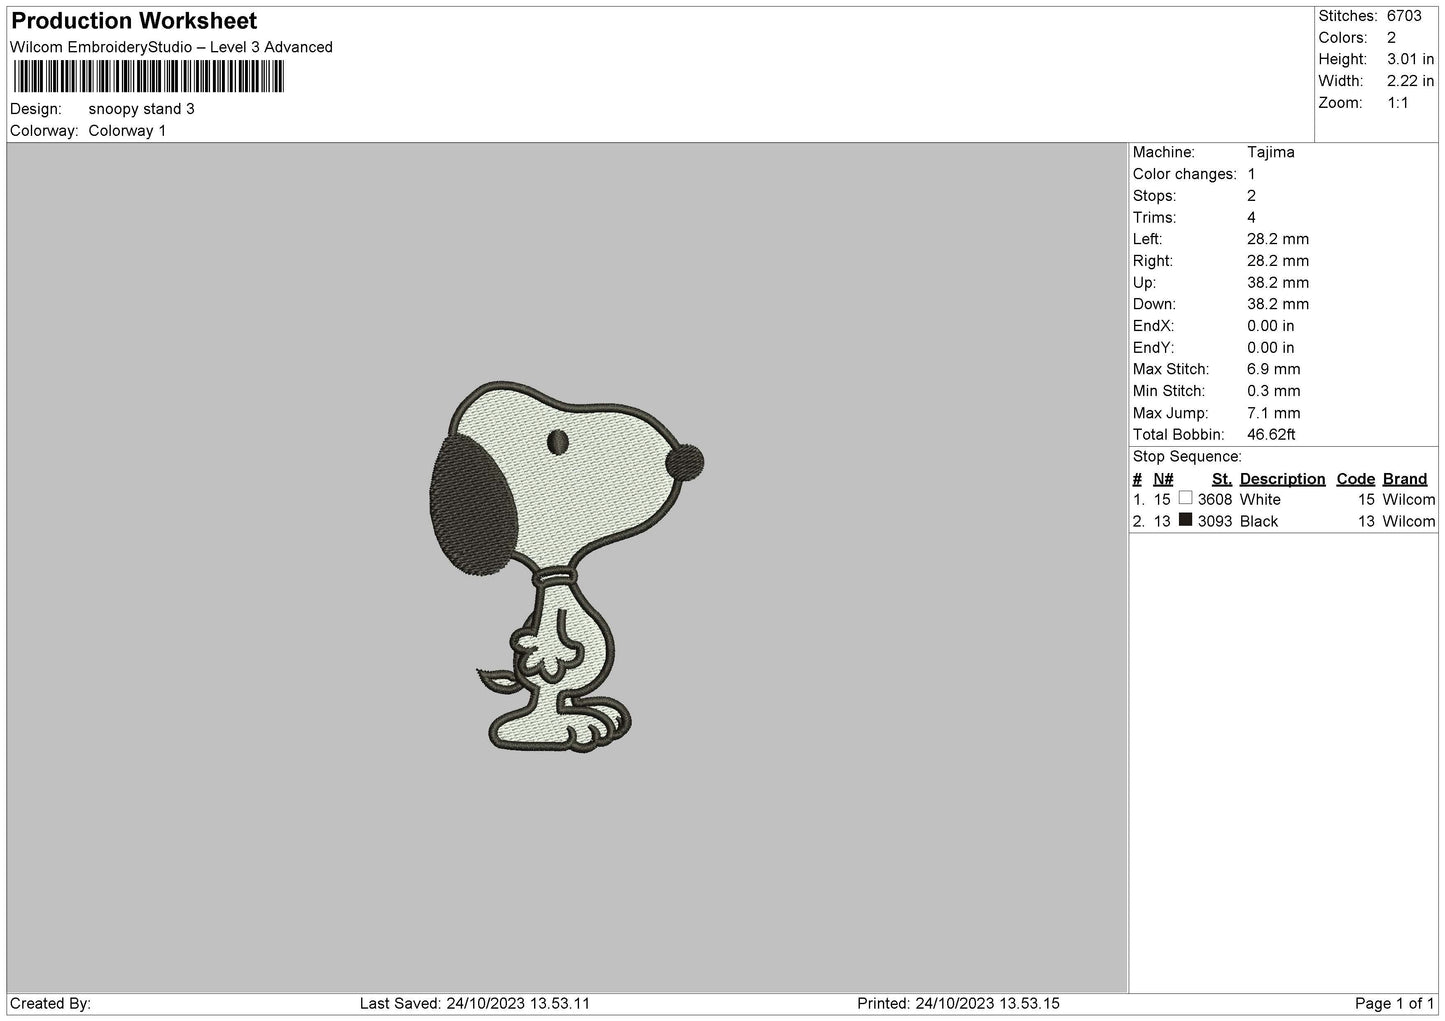1445x1021 pixels.
Task: Click the Black thread color swatch
Action: tap(1185, 520)
